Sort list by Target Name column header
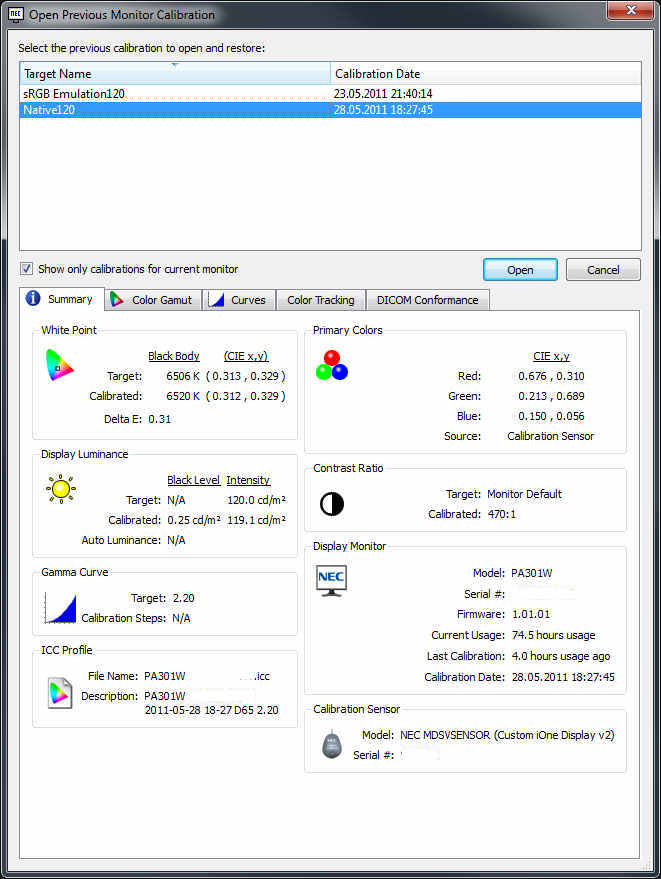661x879 pixels. pyautogui.click(x=175, y=74)
